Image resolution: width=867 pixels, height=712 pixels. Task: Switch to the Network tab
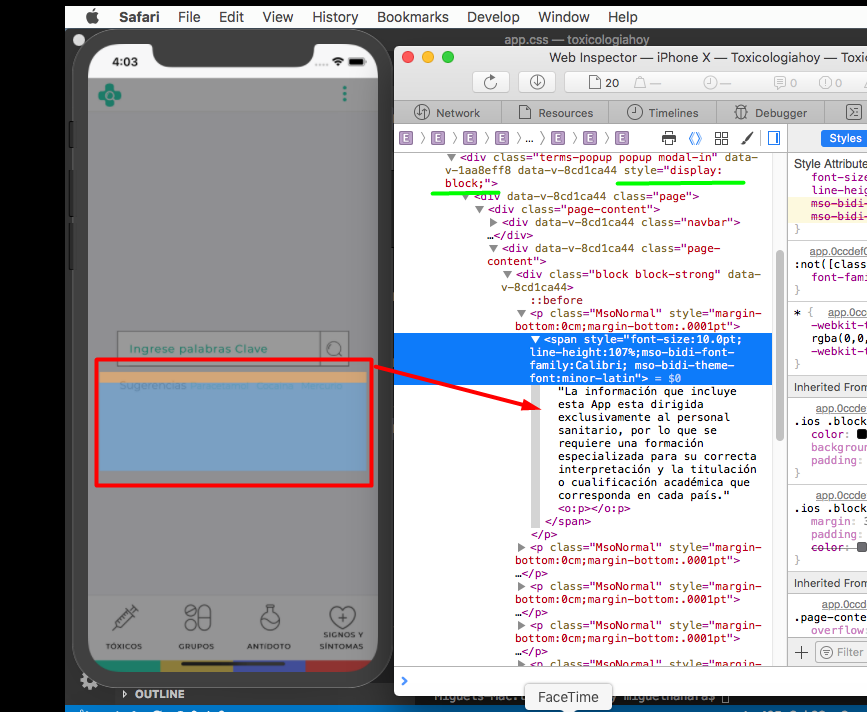pos(447,112)
